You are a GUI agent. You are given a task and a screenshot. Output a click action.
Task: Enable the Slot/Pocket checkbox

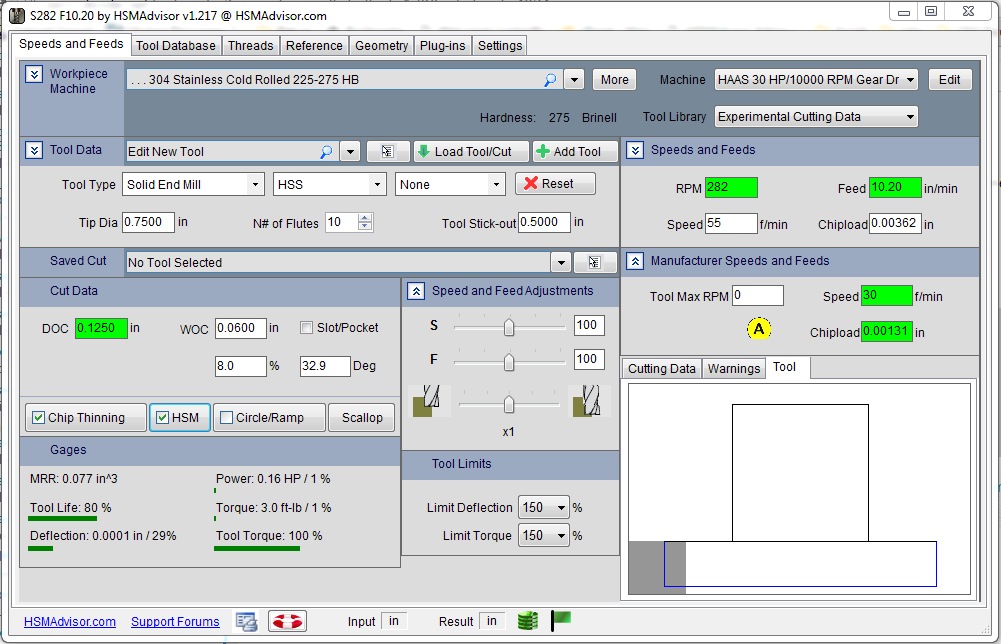click(307, 328)
